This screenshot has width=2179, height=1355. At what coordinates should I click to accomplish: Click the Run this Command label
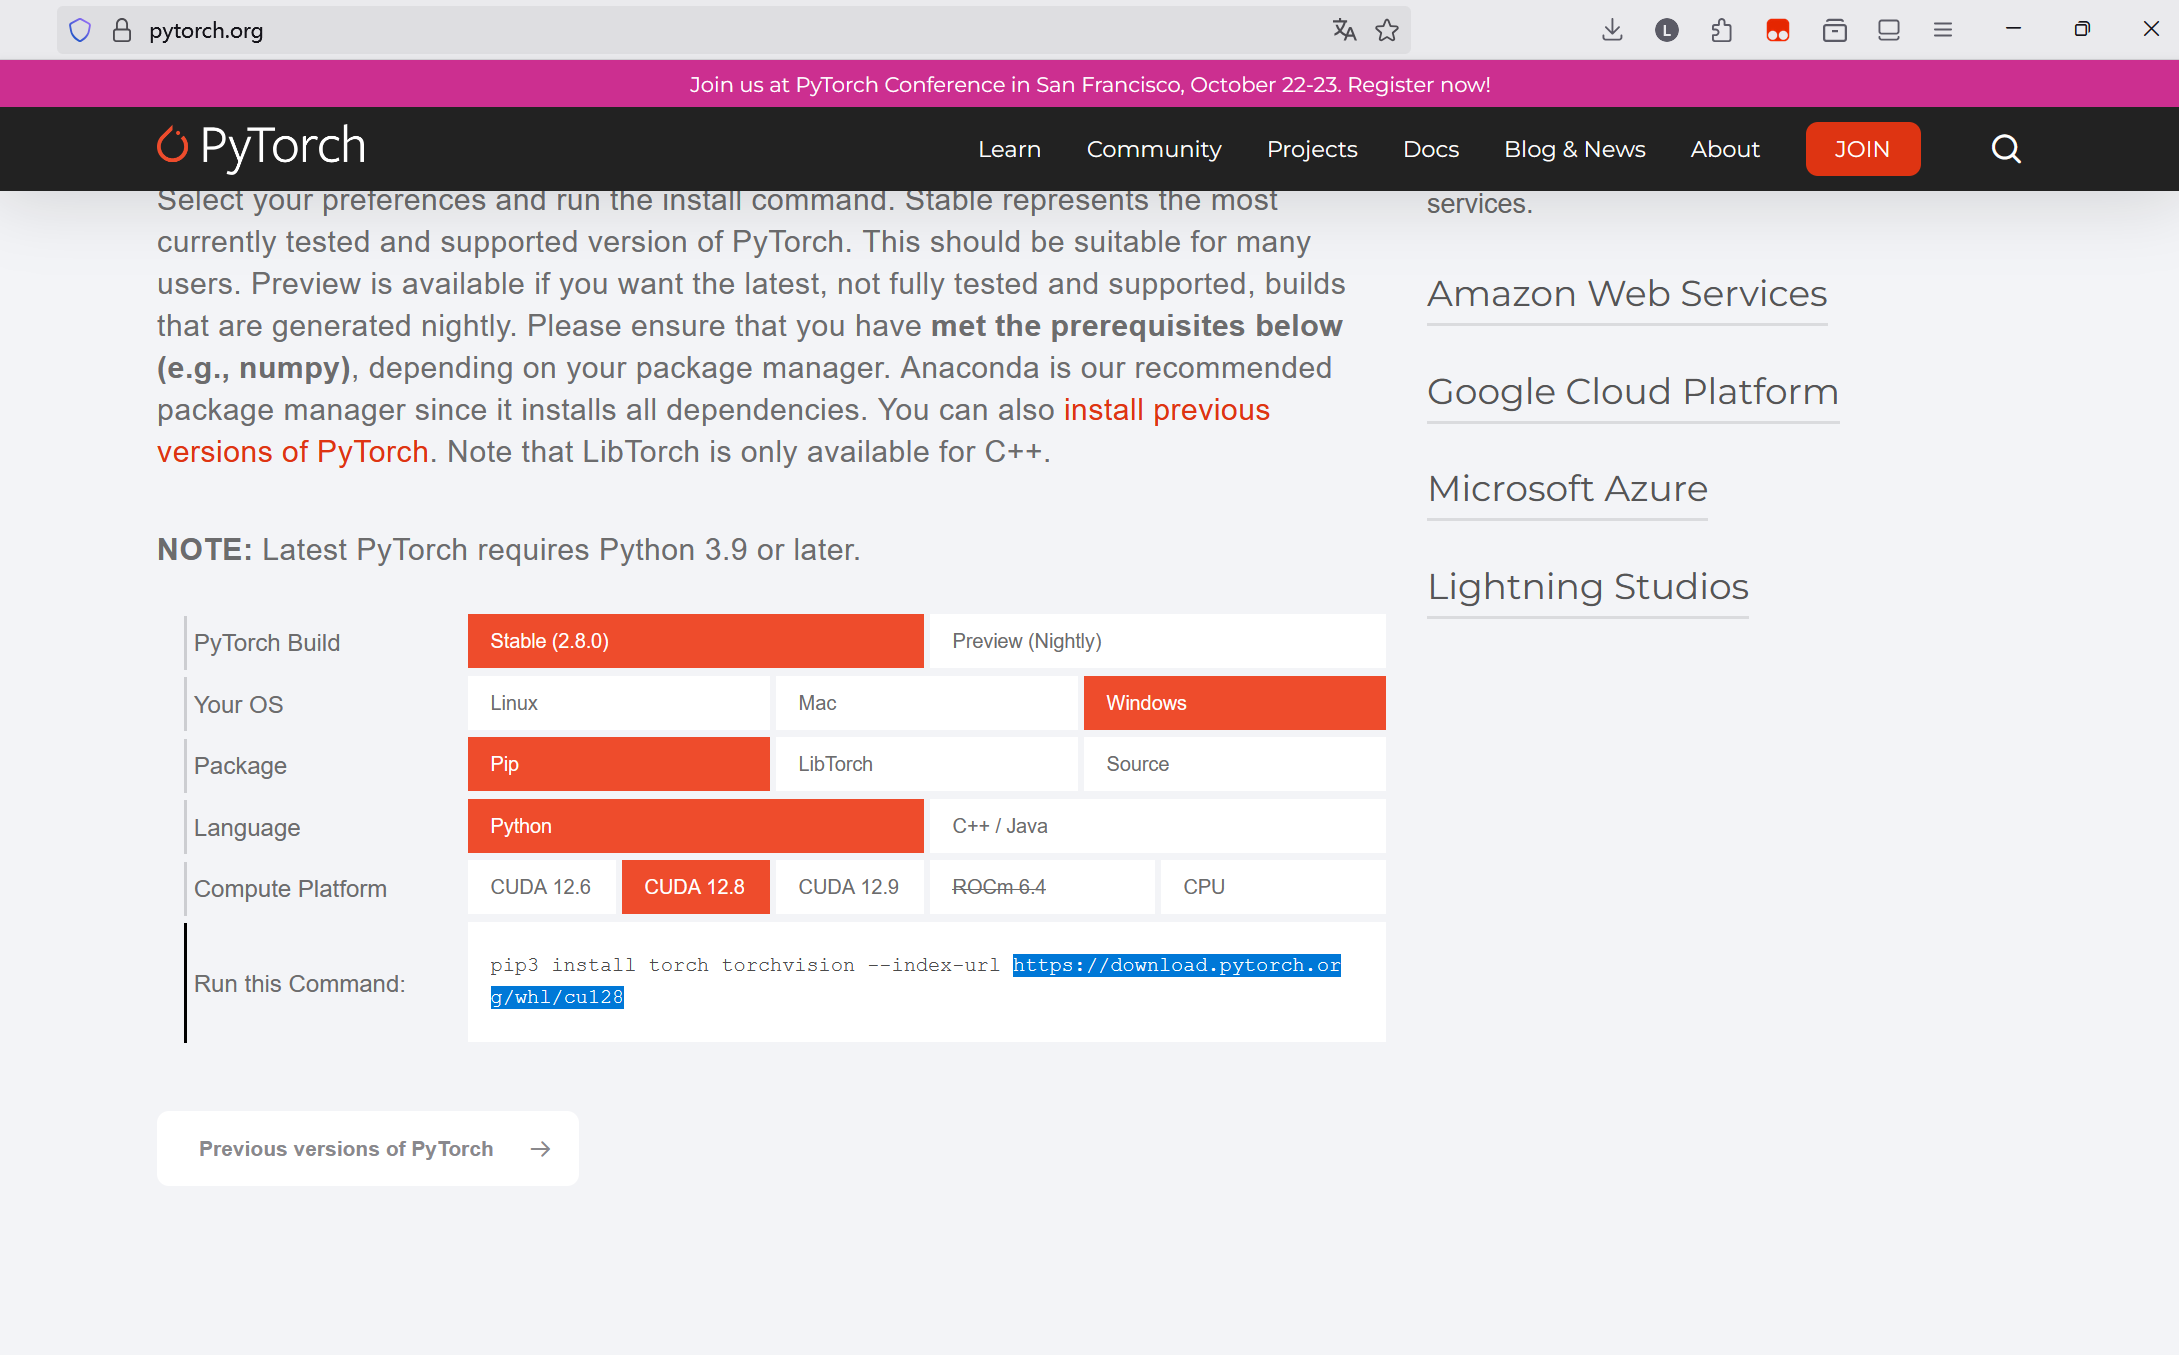point(300,984)
